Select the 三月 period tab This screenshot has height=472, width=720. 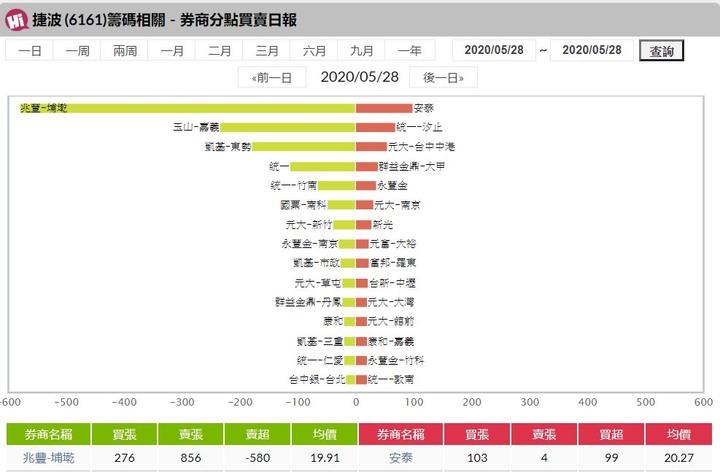pyautogui.click(x=267, y=51)
